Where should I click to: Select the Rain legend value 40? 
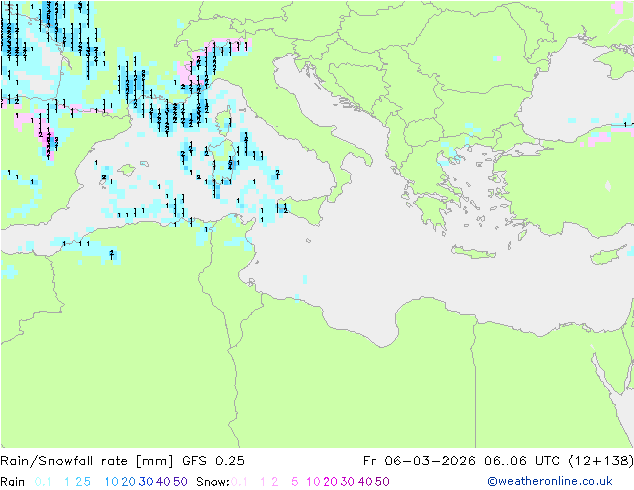pos(163,482)
